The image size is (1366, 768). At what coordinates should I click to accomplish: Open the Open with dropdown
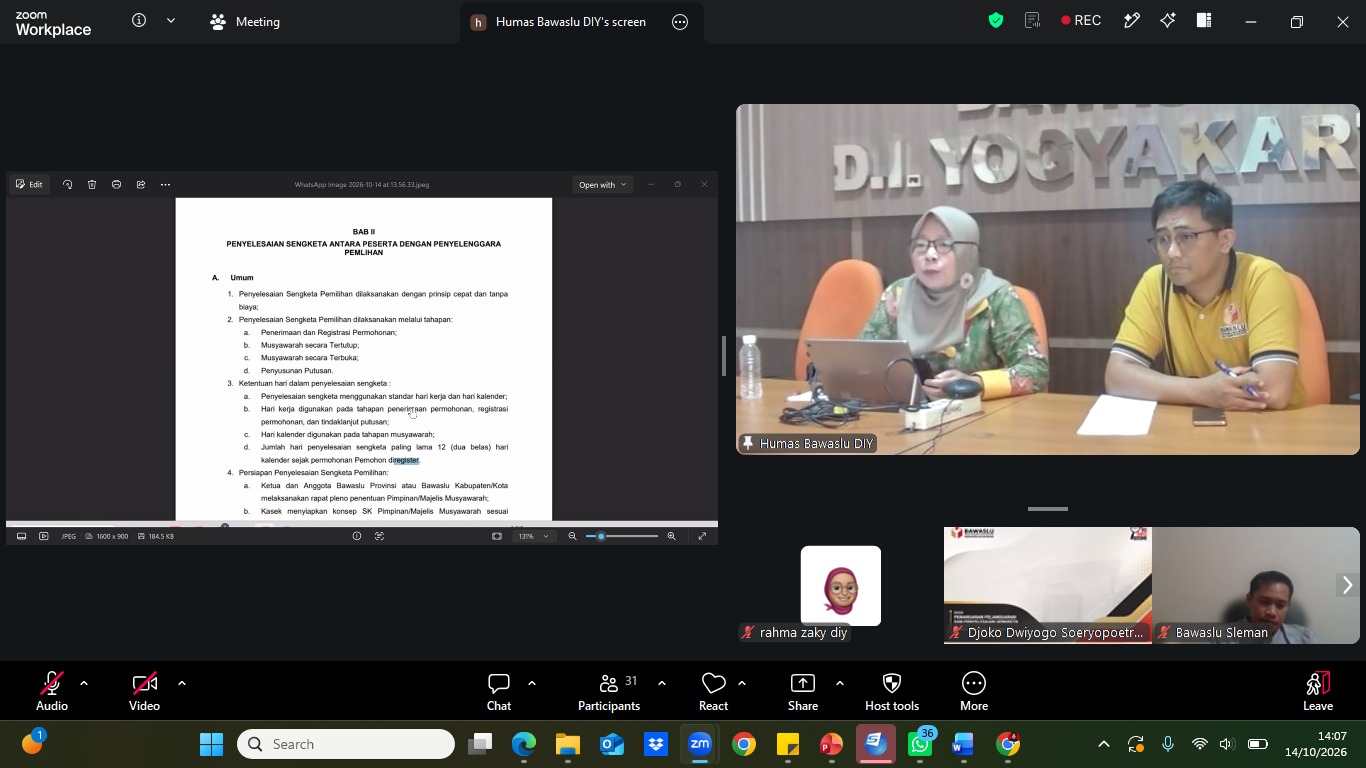click(603, 184)
